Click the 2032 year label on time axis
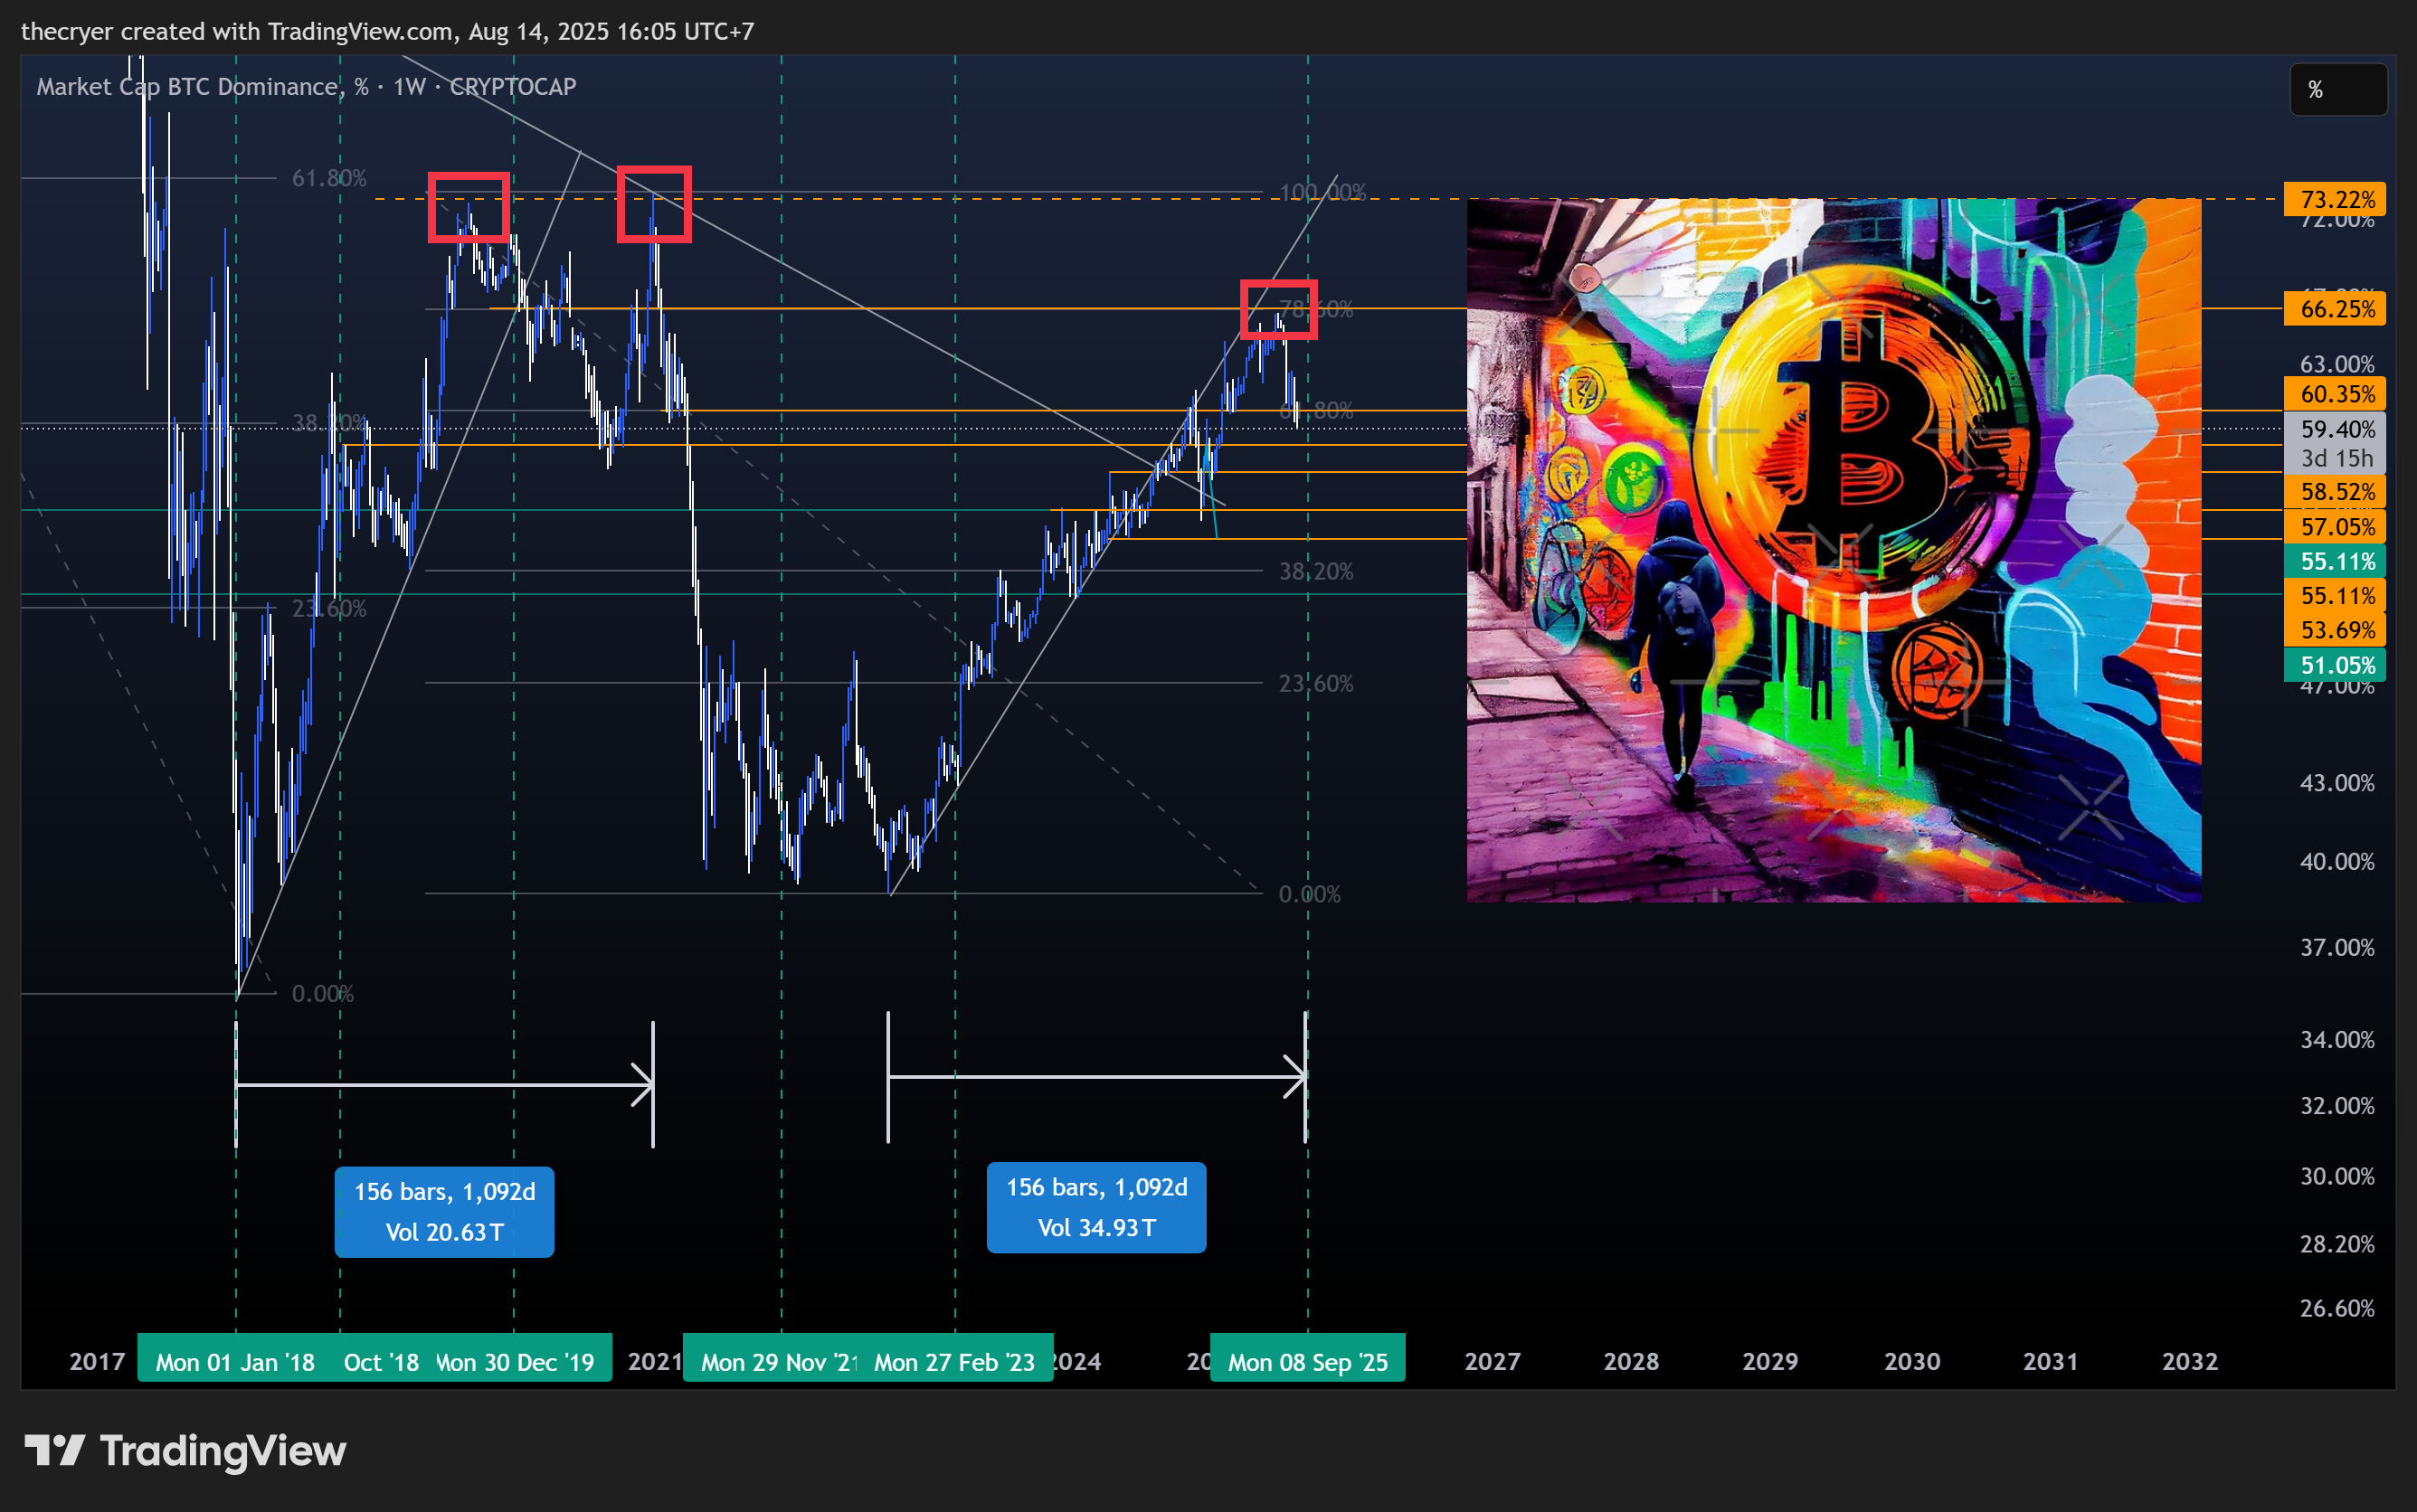The image size is (2417, 1512). click(x=2190, y=1361)
